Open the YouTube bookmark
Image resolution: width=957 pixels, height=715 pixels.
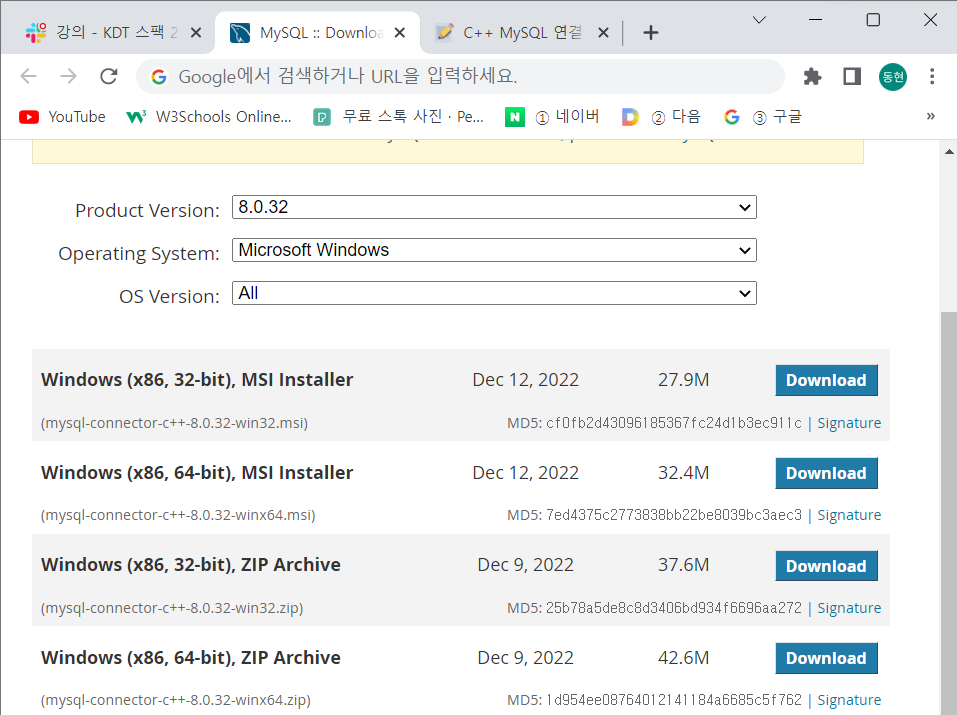click(62, 117)
